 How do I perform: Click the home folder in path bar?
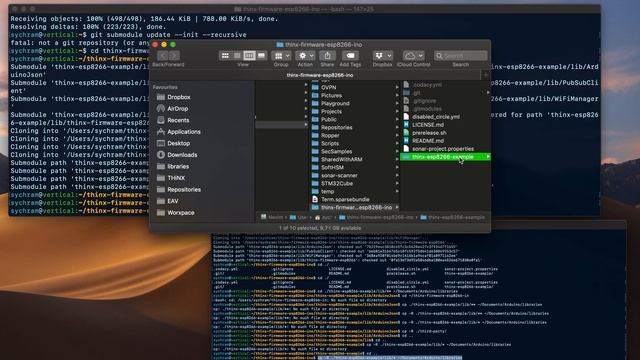(322, 217)
